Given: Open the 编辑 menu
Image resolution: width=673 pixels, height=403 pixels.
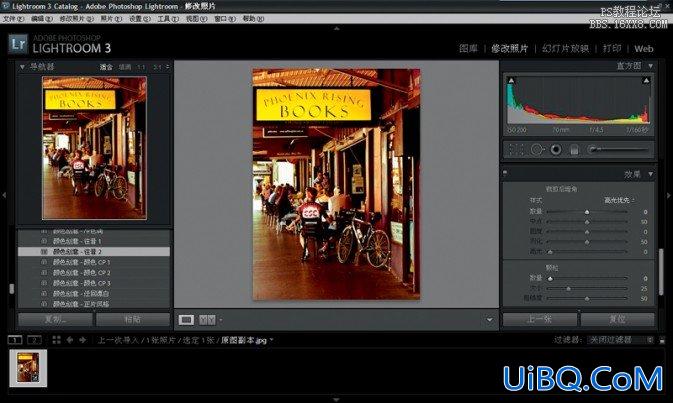Looking at the screenshot, I should (42, 19).
